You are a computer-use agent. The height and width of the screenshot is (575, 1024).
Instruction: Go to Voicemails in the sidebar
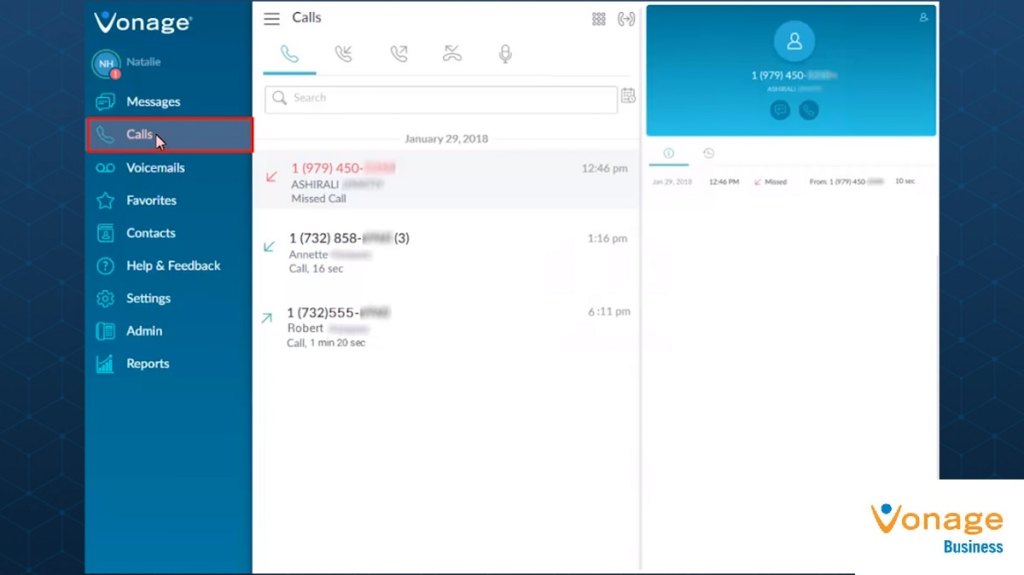click(x=155, y=168)
